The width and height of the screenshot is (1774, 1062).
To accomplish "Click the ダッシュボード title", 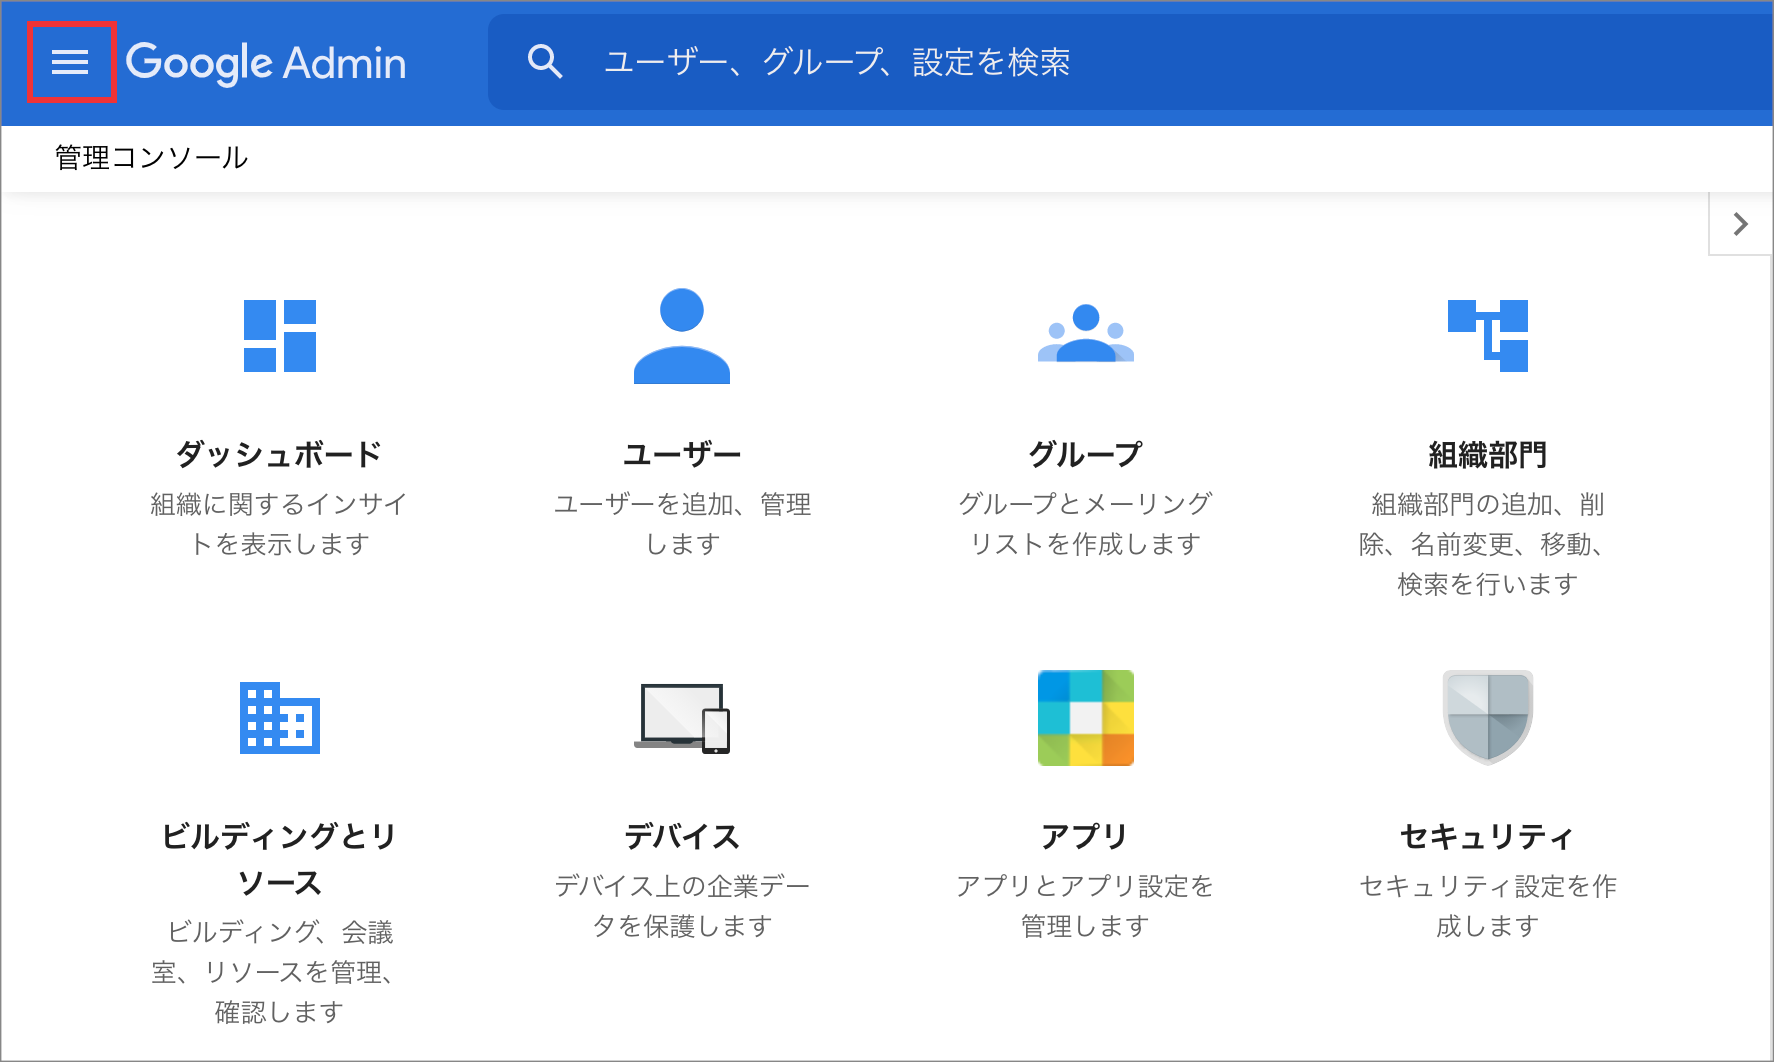I will [x=280, y=455].
